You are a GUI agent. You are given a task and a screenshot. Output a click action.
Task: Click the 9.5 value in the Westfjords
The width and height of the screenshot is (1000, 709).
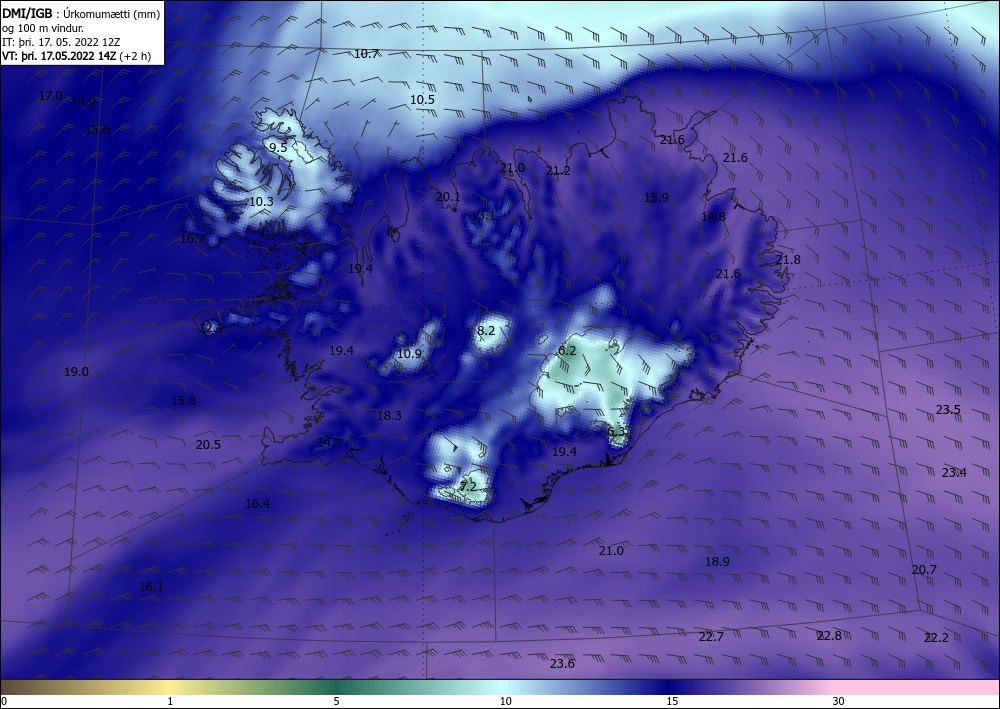click(x=278, y=148)
